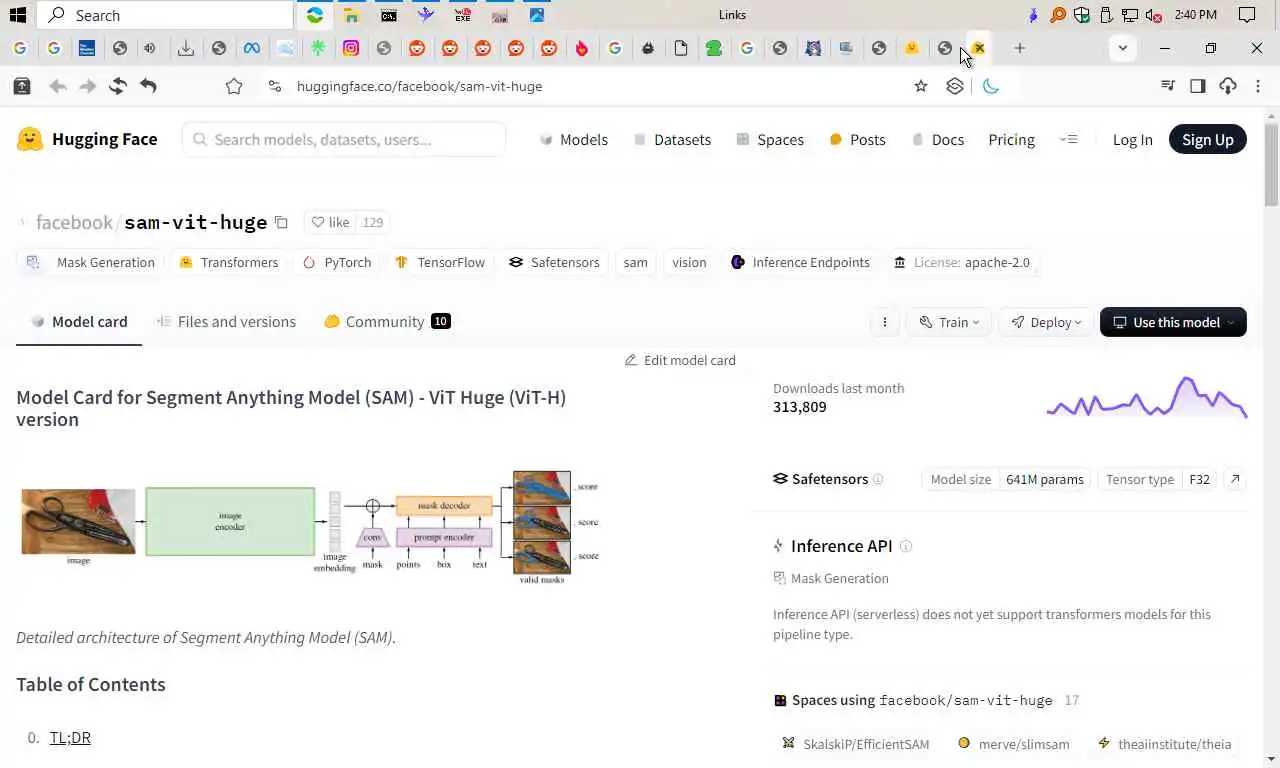Open the Instagram browser tab
Image resolution: width=1280 pixels, height=768 pixels.
[x=351, y=48]
